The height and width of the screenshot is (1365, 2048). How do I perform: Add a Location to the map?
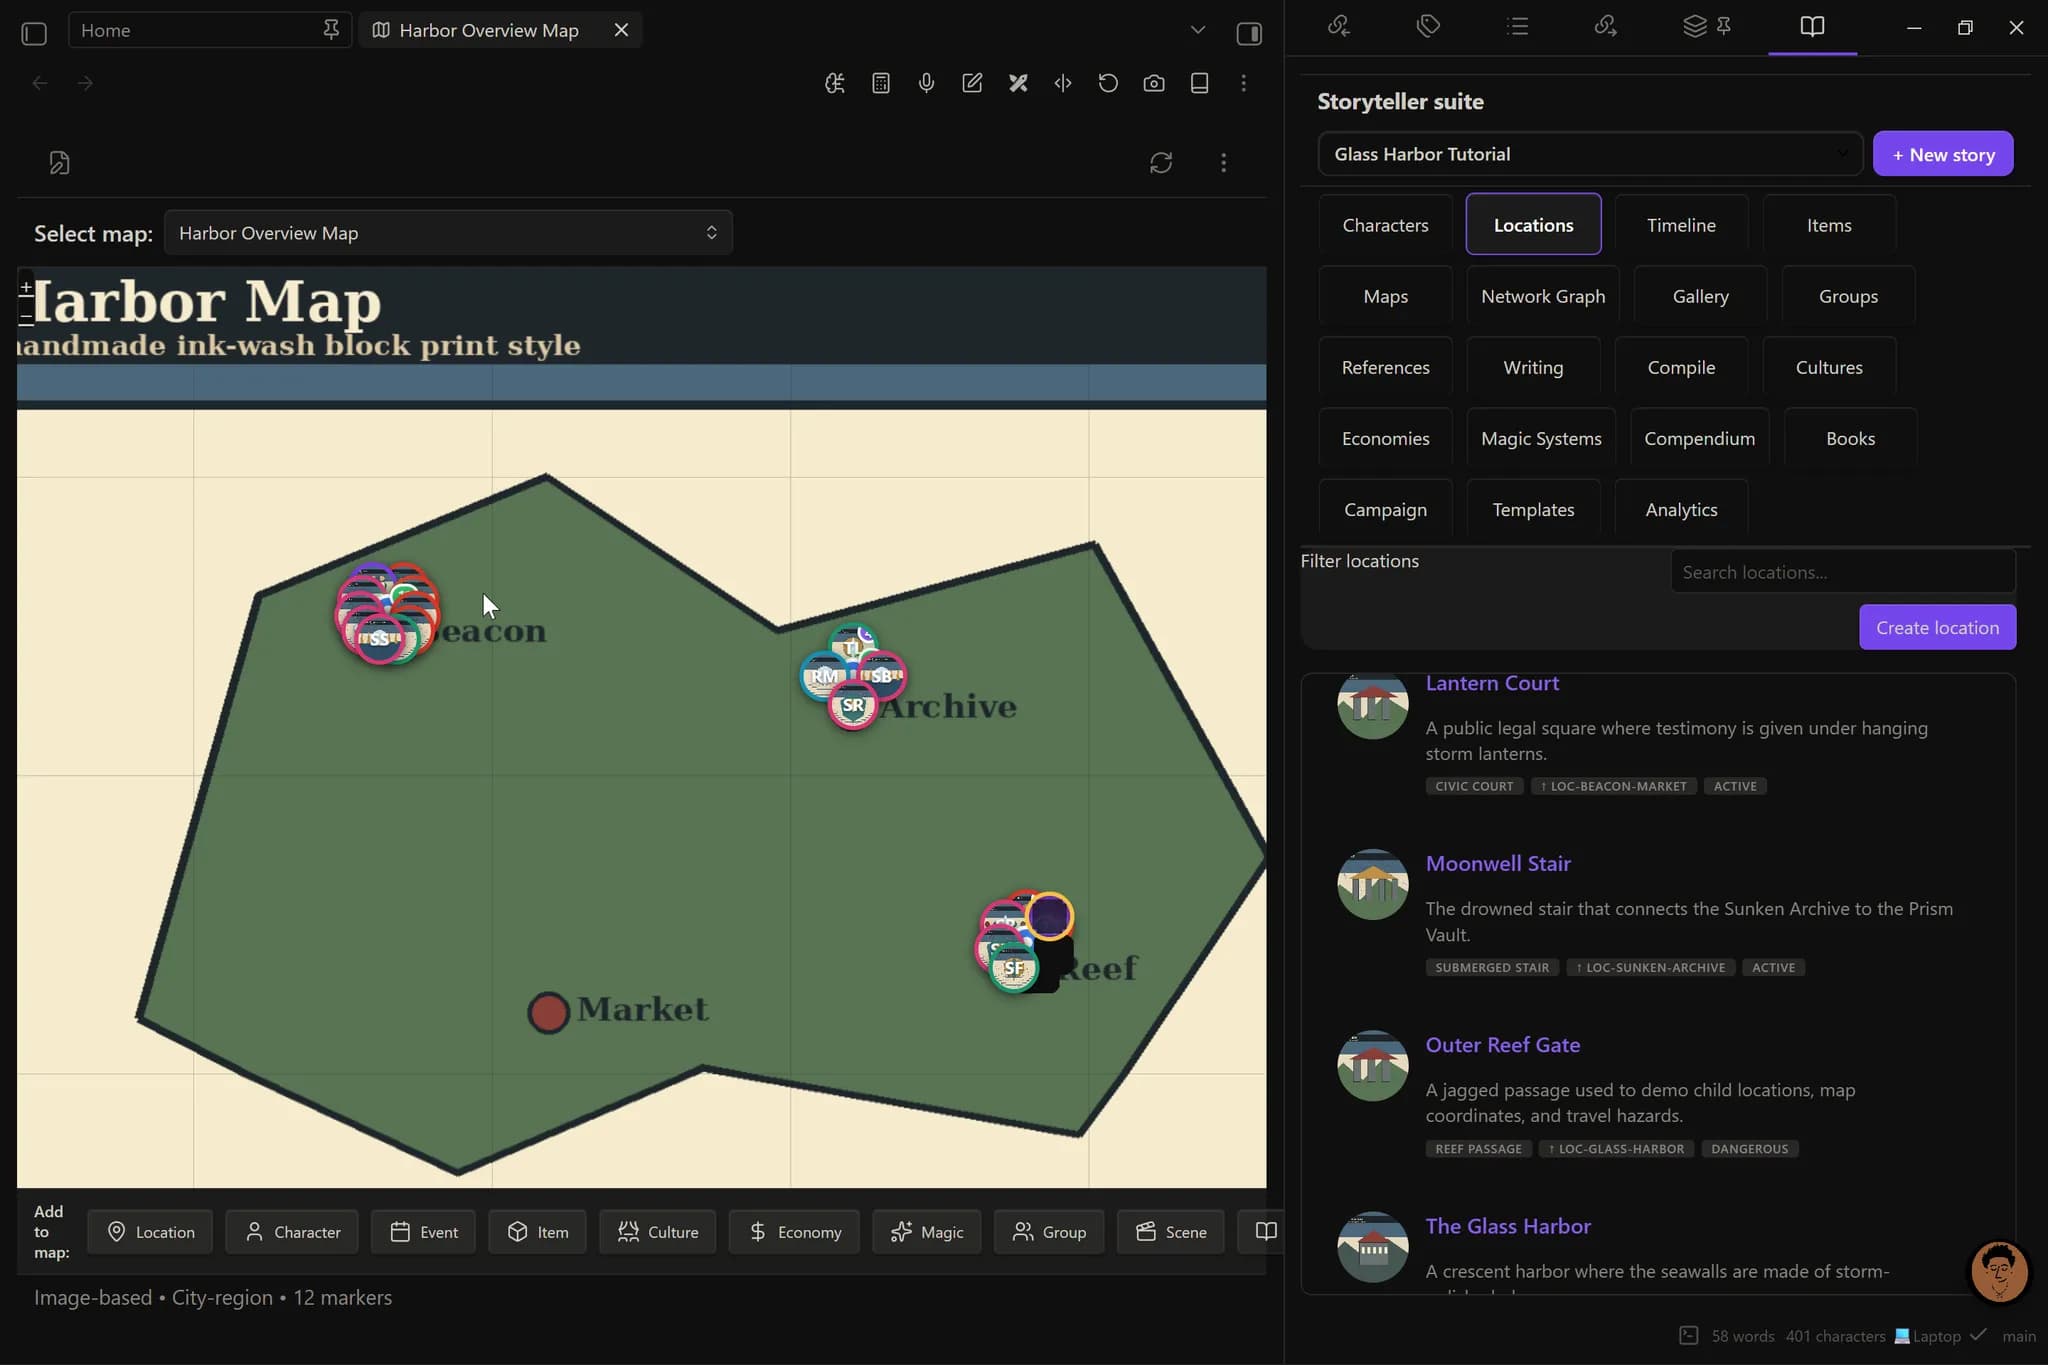tap(150, 1231)
